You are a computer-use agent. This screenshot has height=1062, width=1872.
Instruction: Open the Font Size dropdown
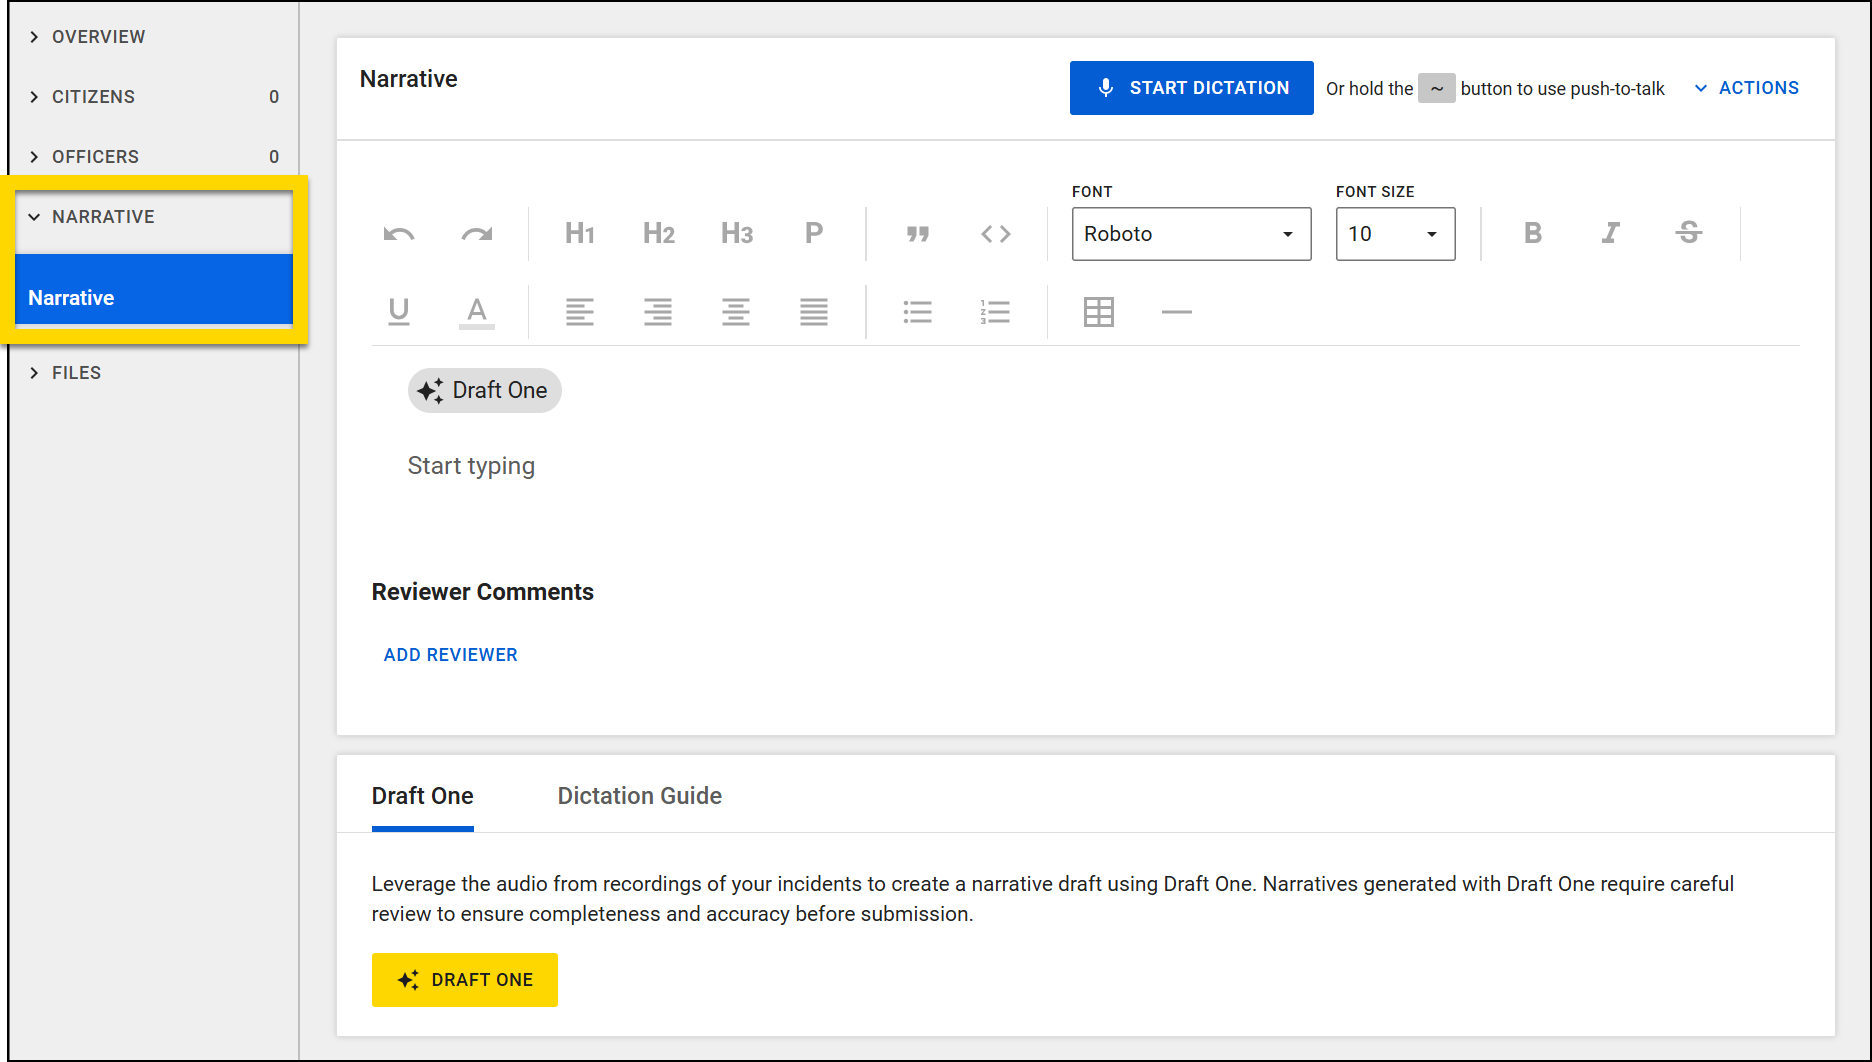pyautogui.click(x=1394, y=234)
